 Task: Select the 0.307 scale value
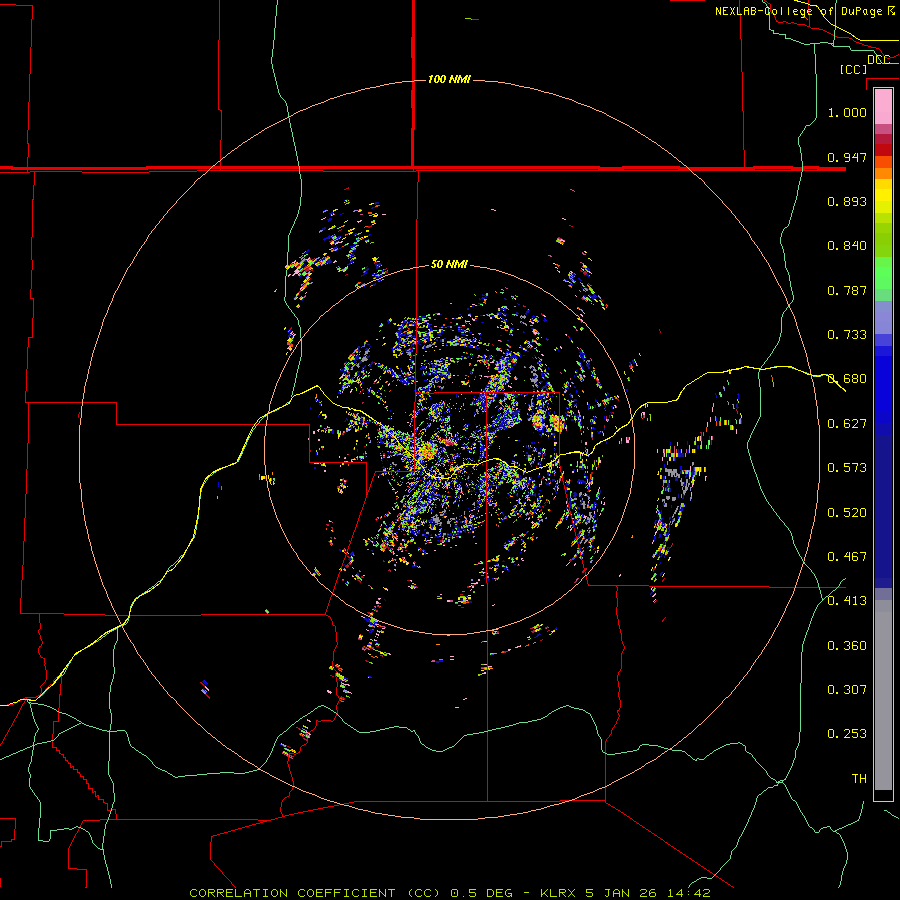coord(847,690)
